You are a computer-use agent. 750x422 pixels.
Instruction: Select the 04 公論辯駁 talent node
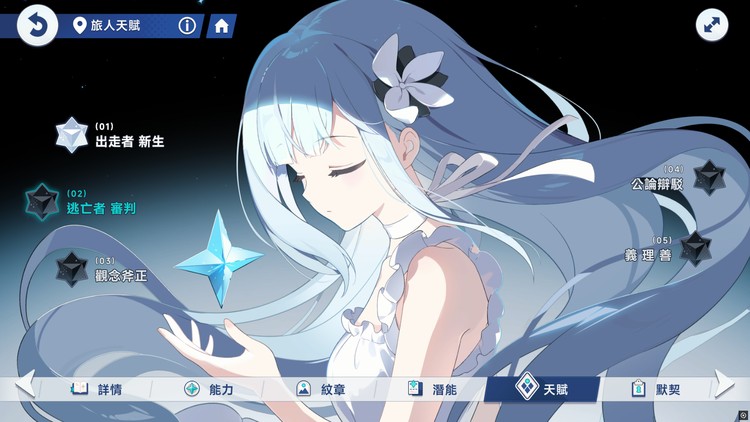[708, 177]
